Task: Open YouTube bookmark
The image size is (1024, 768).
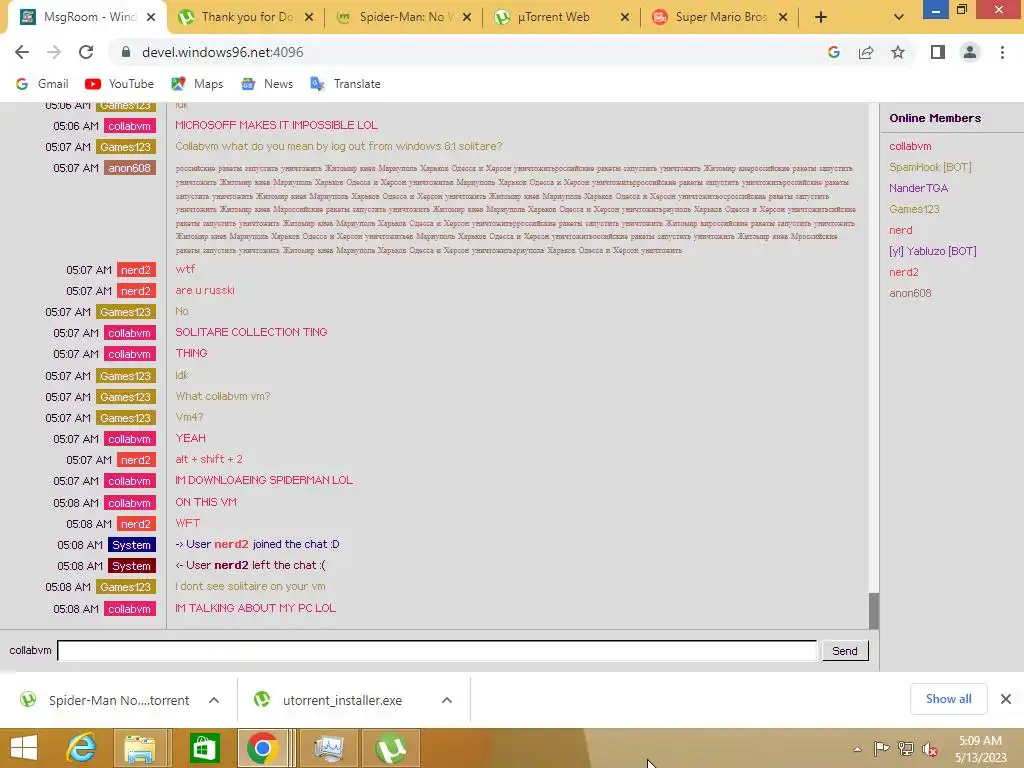Action: [x=120, y=84]
